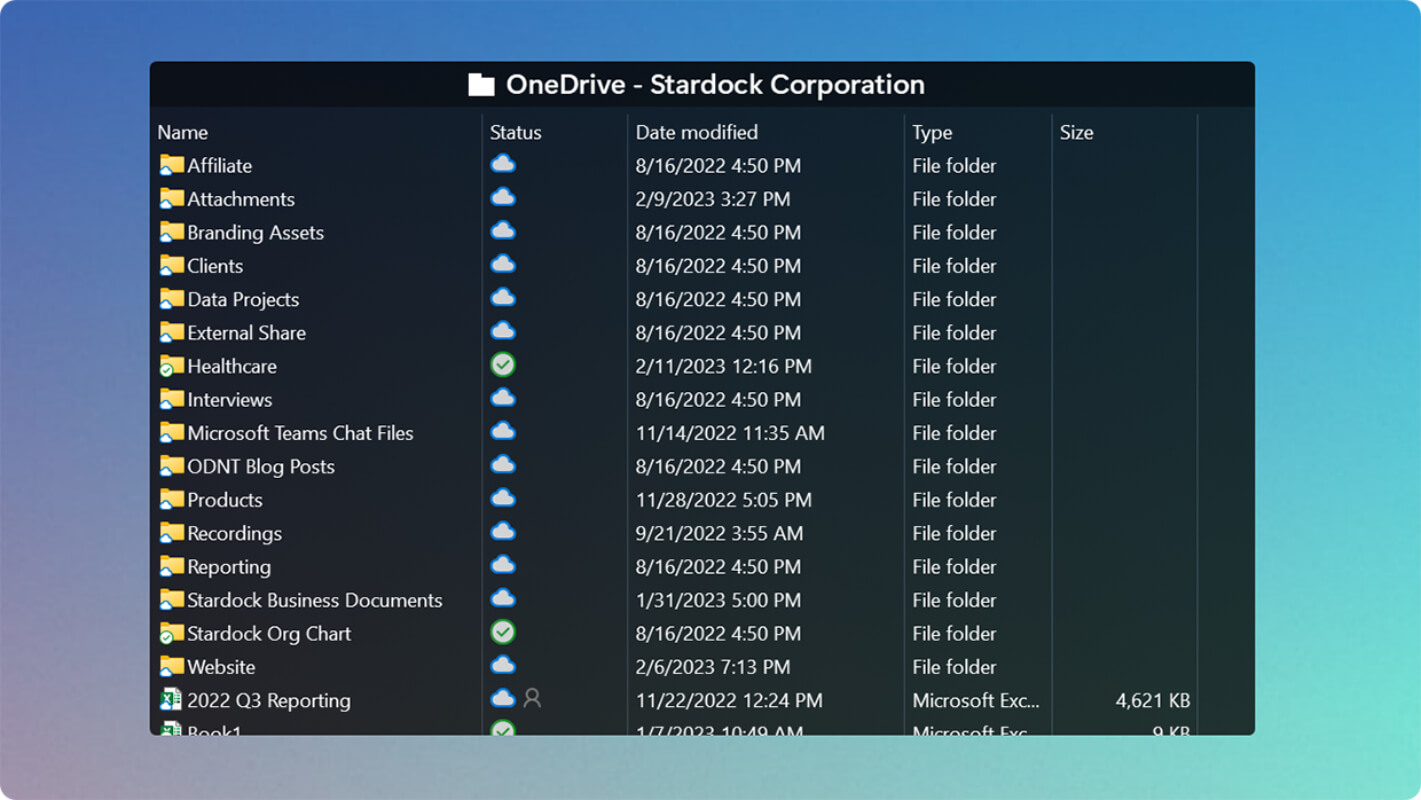Click the 4,621 KB size value

pos(1153,701)
